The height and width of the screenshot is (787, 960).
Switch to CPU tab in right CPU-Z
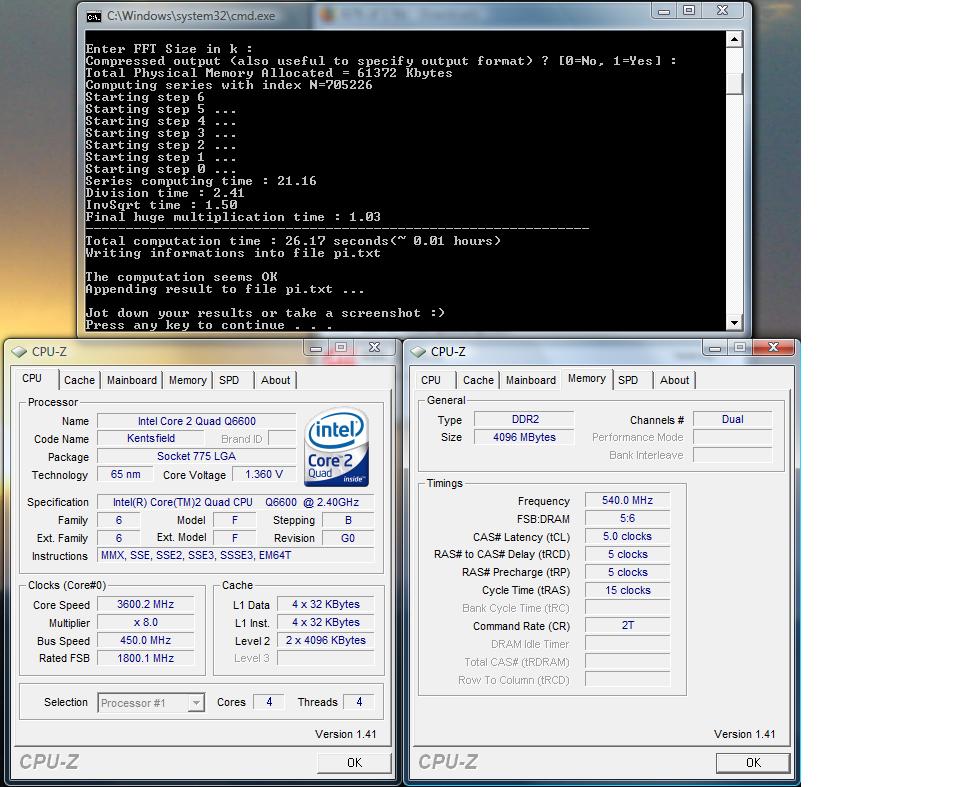[431, 380]
